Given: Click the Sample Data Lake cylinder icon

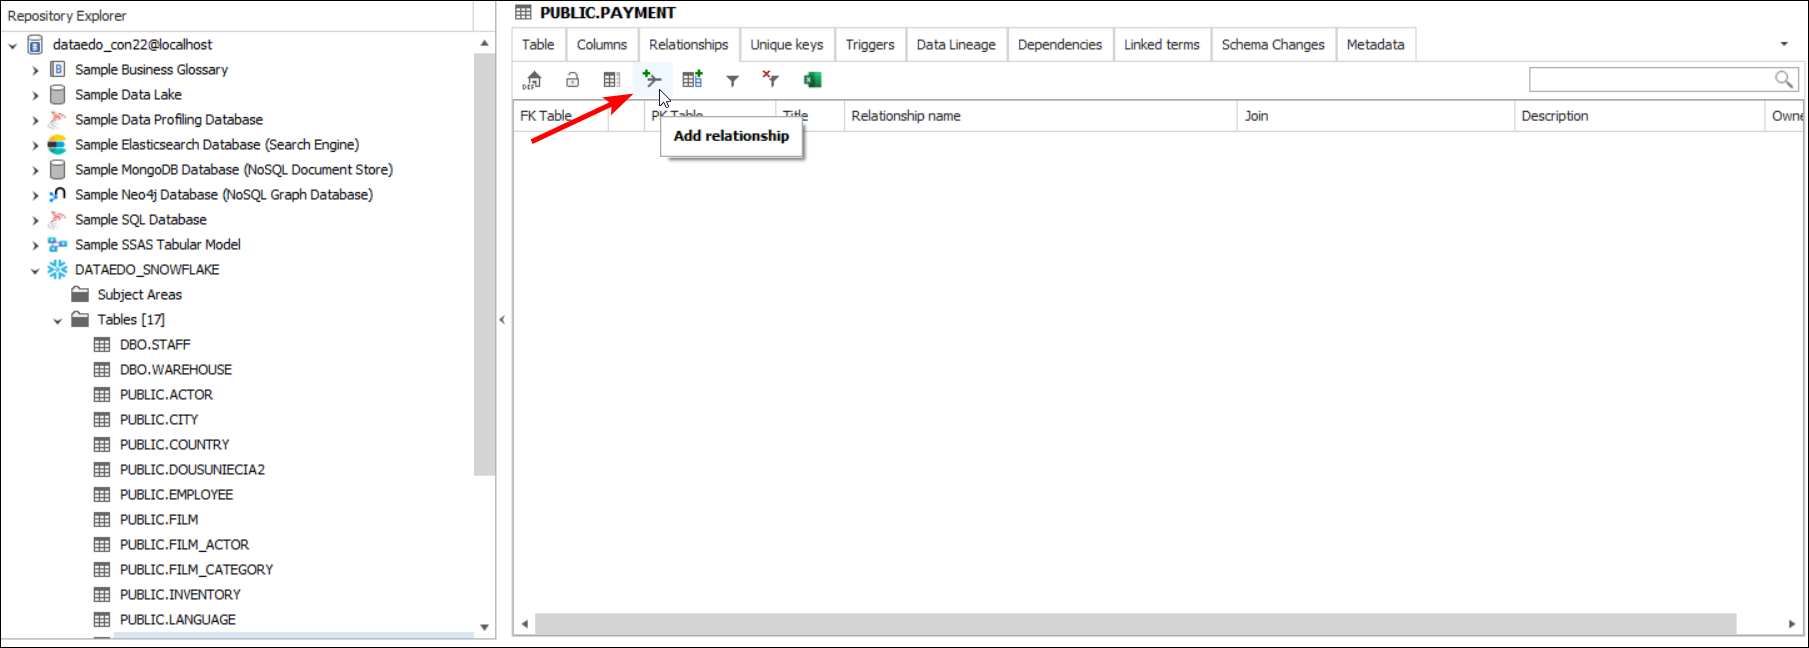Looking at the screenshot, I should pos(58,94).
